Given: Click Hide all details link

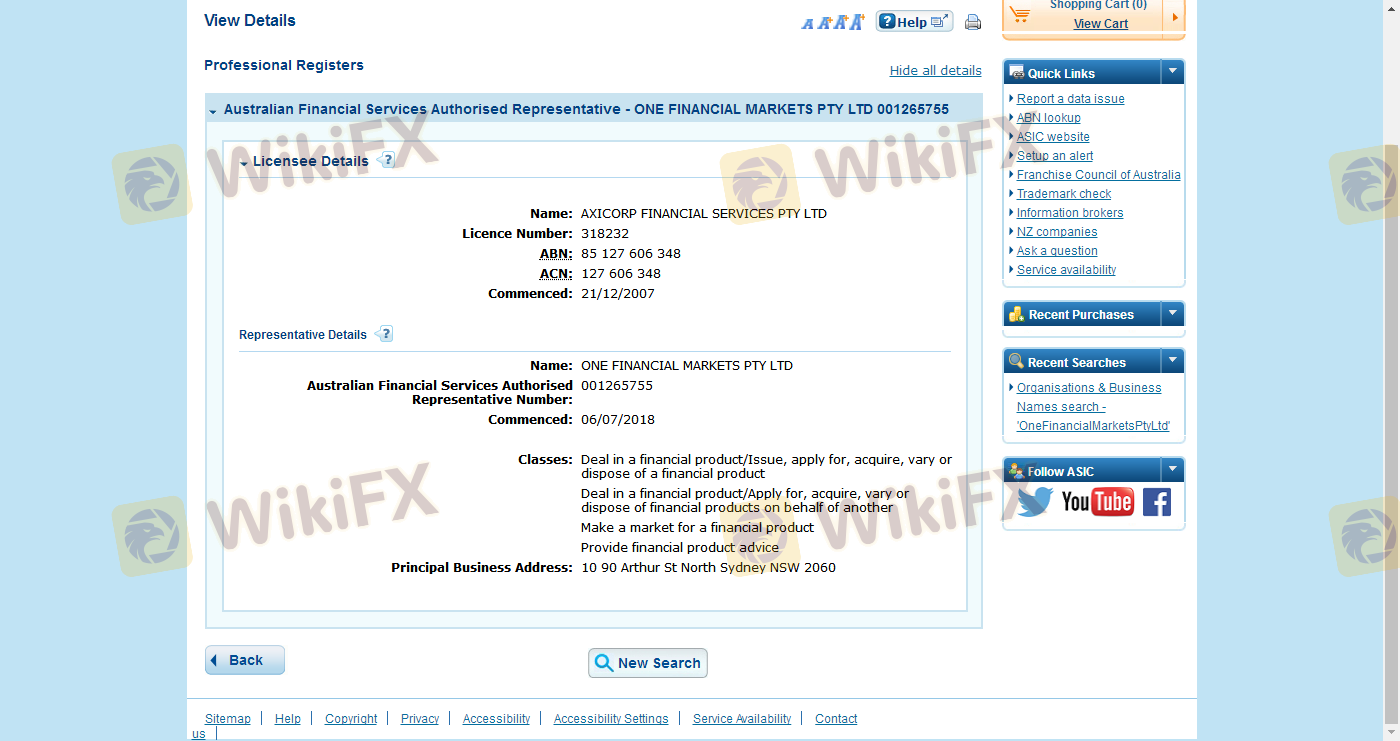Looking at the screenshot, I should (935, 71).
